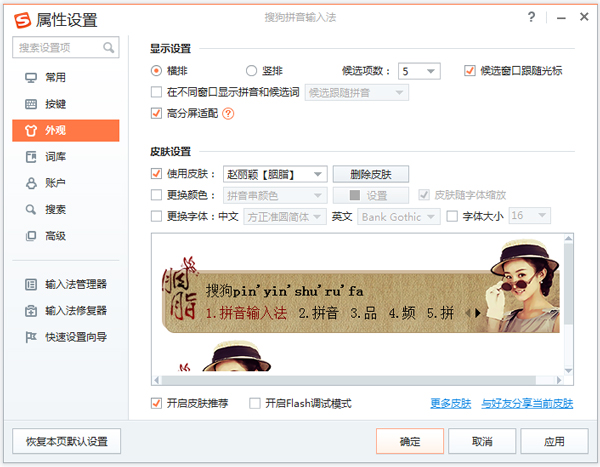Open the 候选项数 dropdown showing 5
This screenshot has width=600, height=467.
click(419, 71)
